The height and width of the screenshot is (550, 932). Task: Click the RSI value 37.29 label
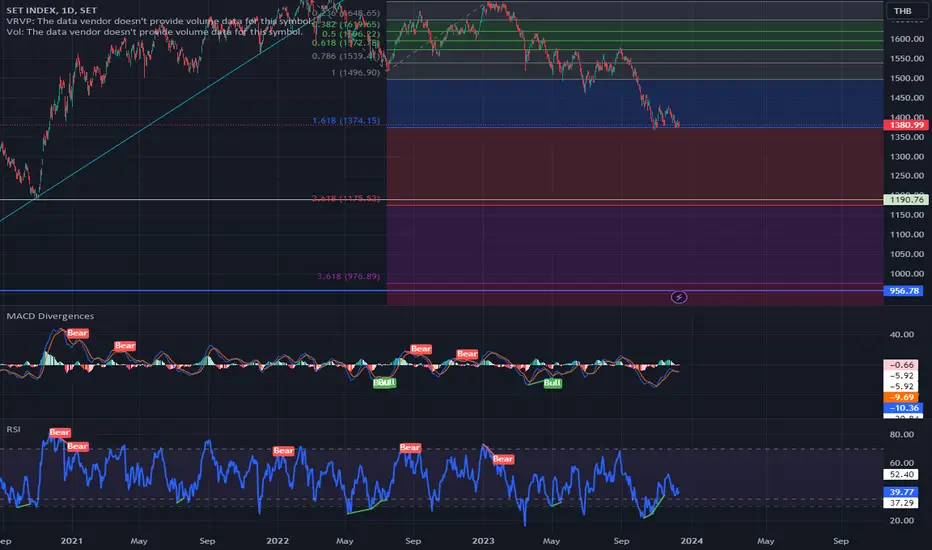coord(902,503)
